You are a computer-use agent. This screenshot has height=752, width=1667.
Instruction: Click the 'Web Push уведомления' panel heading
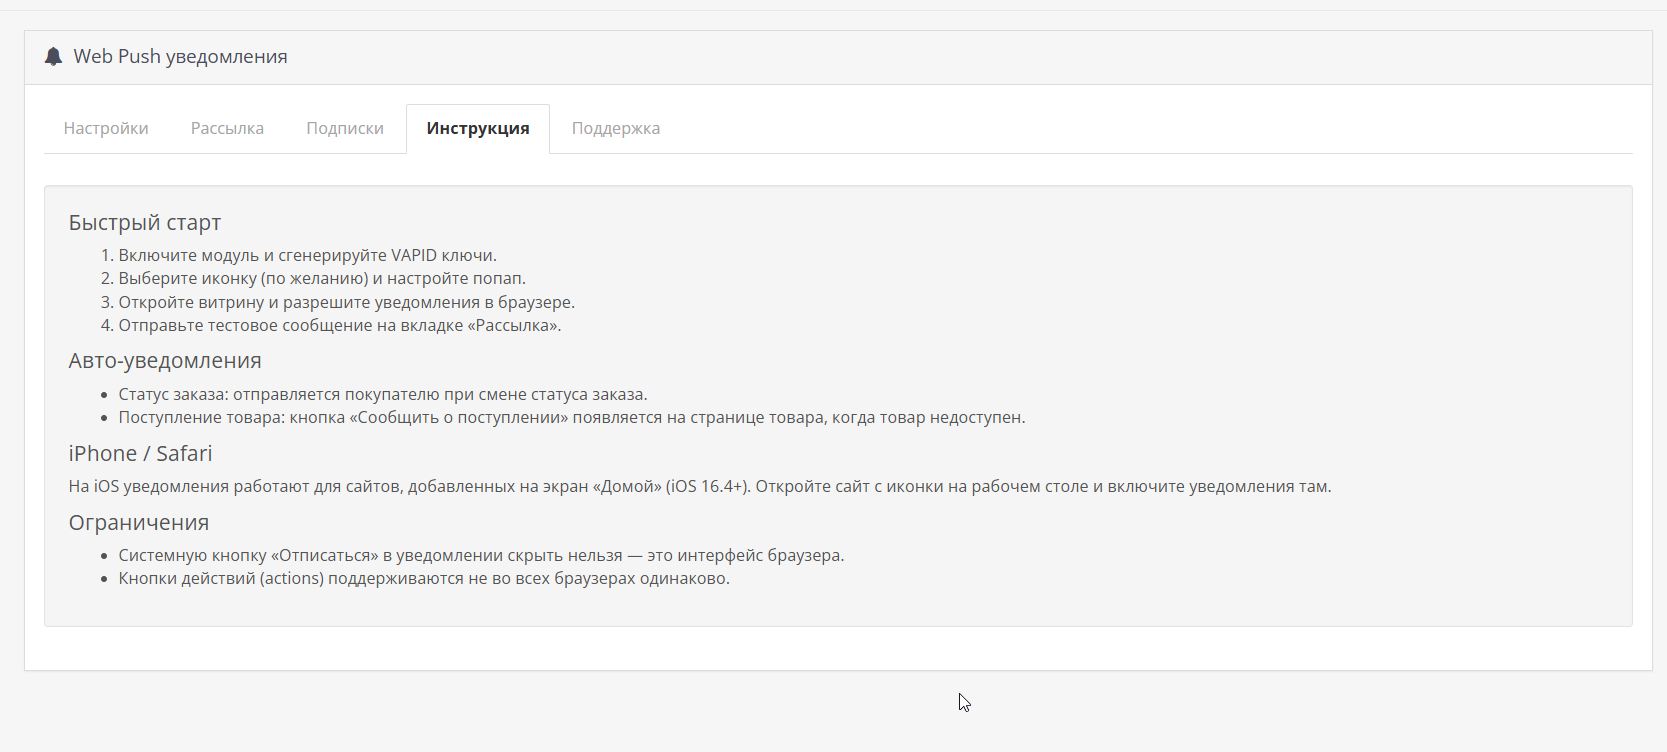180,57
